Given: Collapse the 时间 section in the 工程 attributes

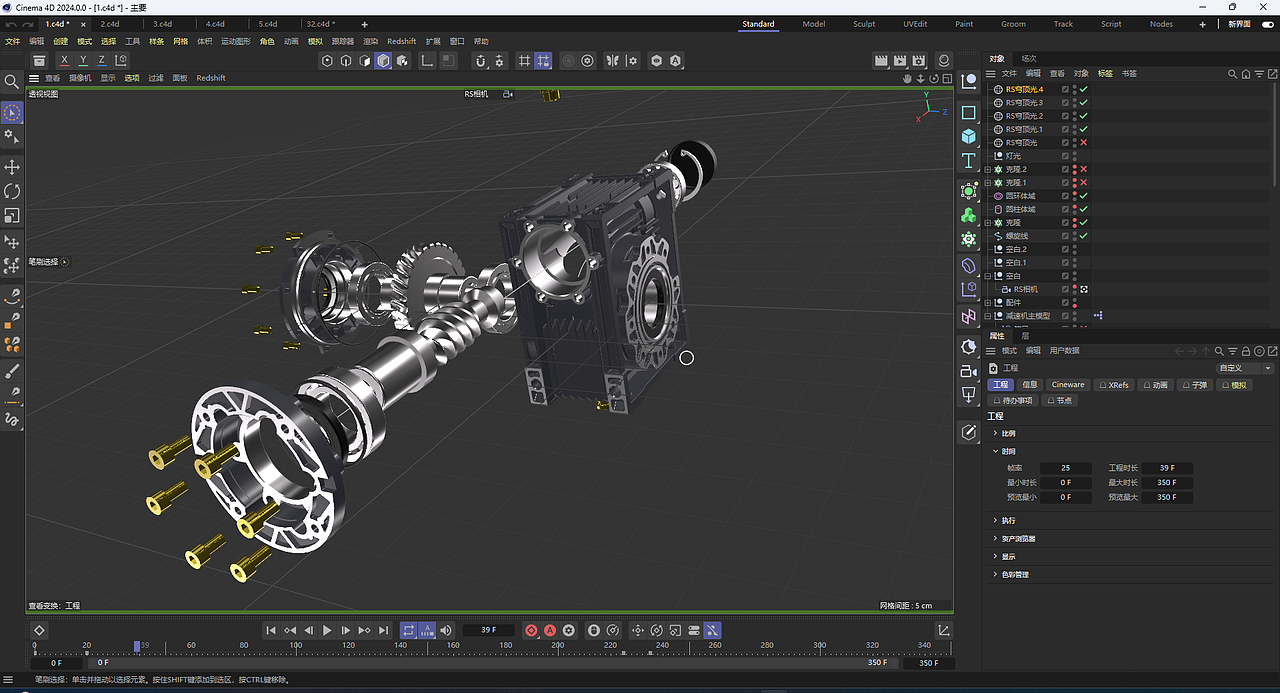Looking at the screenshot, I should (x=998, y=451).
